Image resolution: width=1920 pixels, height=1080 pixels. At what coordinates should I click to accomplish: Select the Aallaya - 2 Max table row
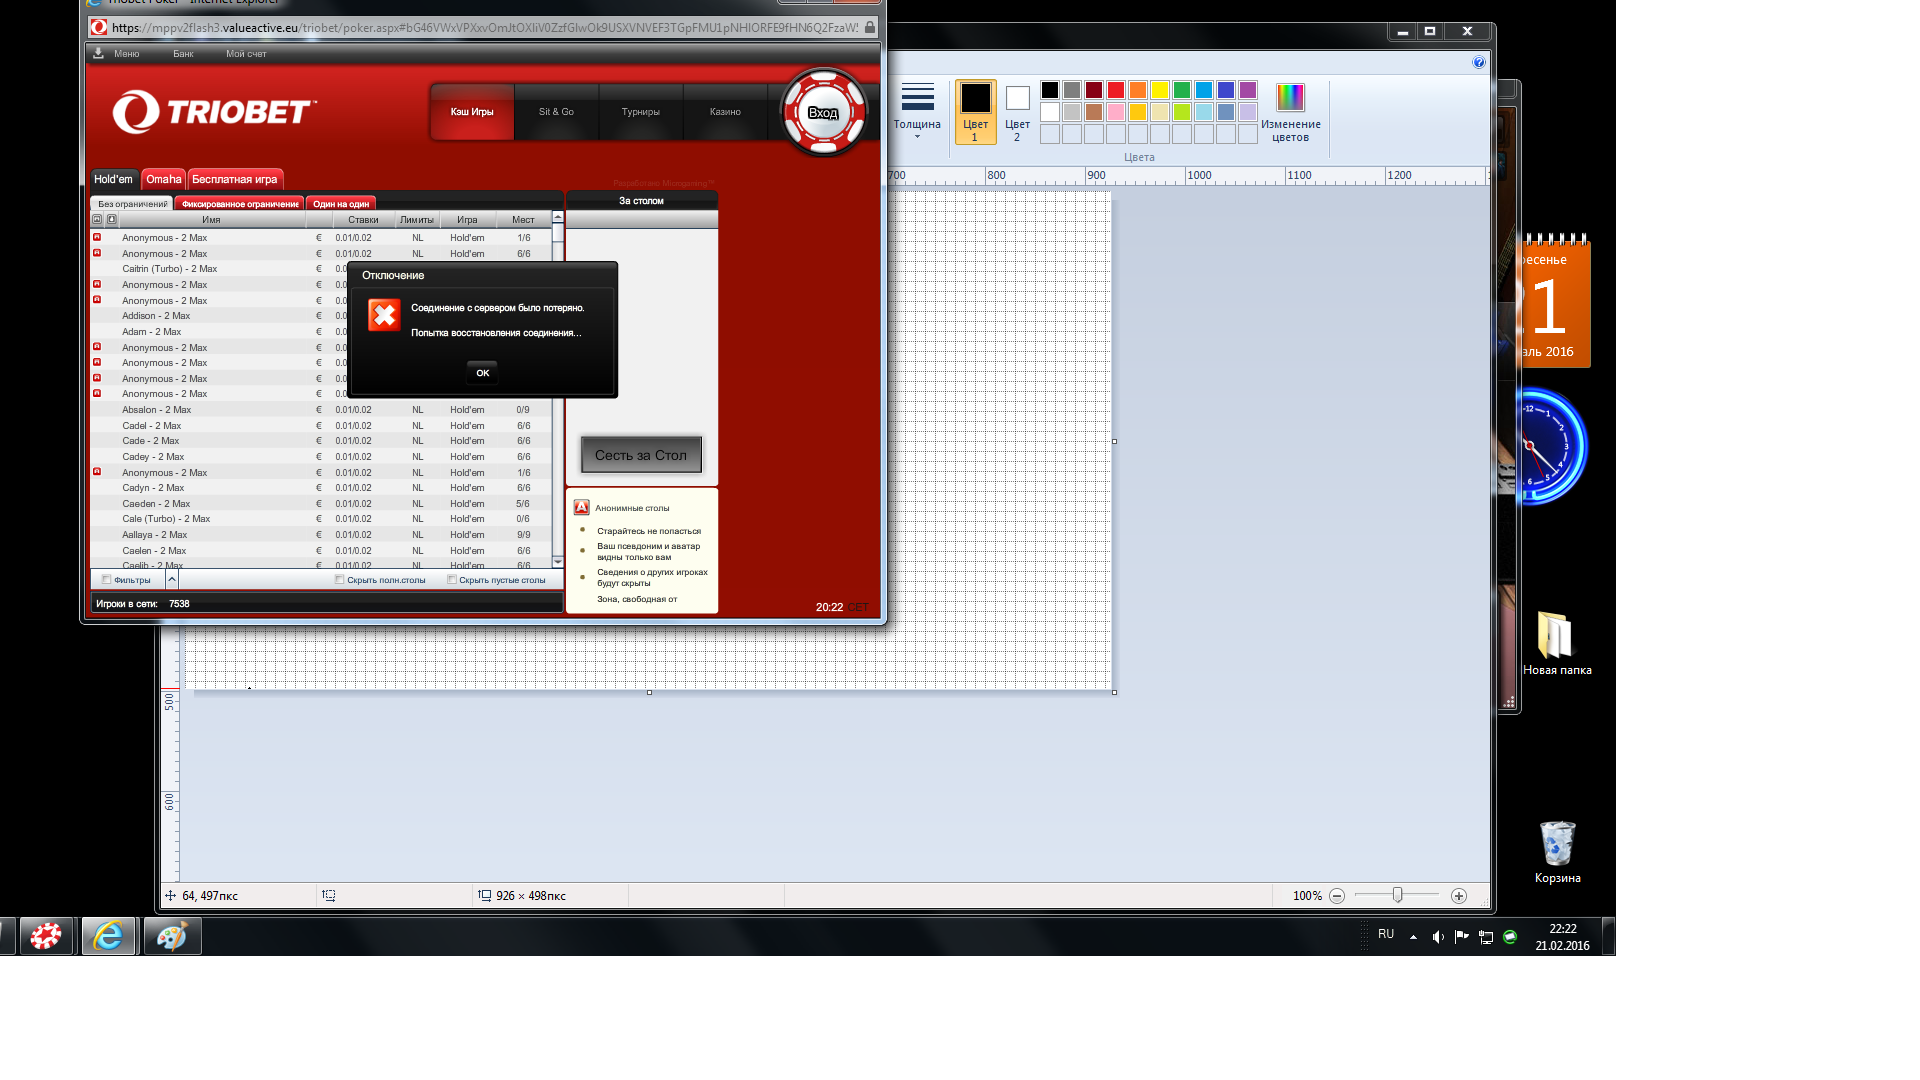click(x=321, y=535)
